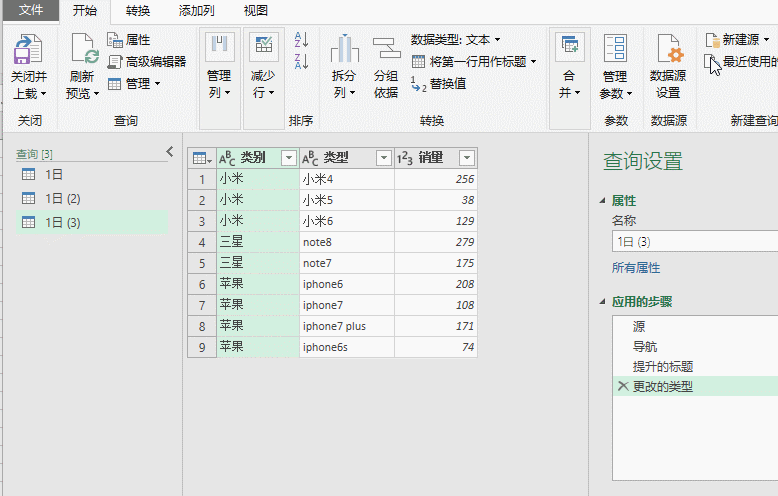Screen dimensions: 778x496
Task: Select the 源 applied step
Action: point(695,327)
